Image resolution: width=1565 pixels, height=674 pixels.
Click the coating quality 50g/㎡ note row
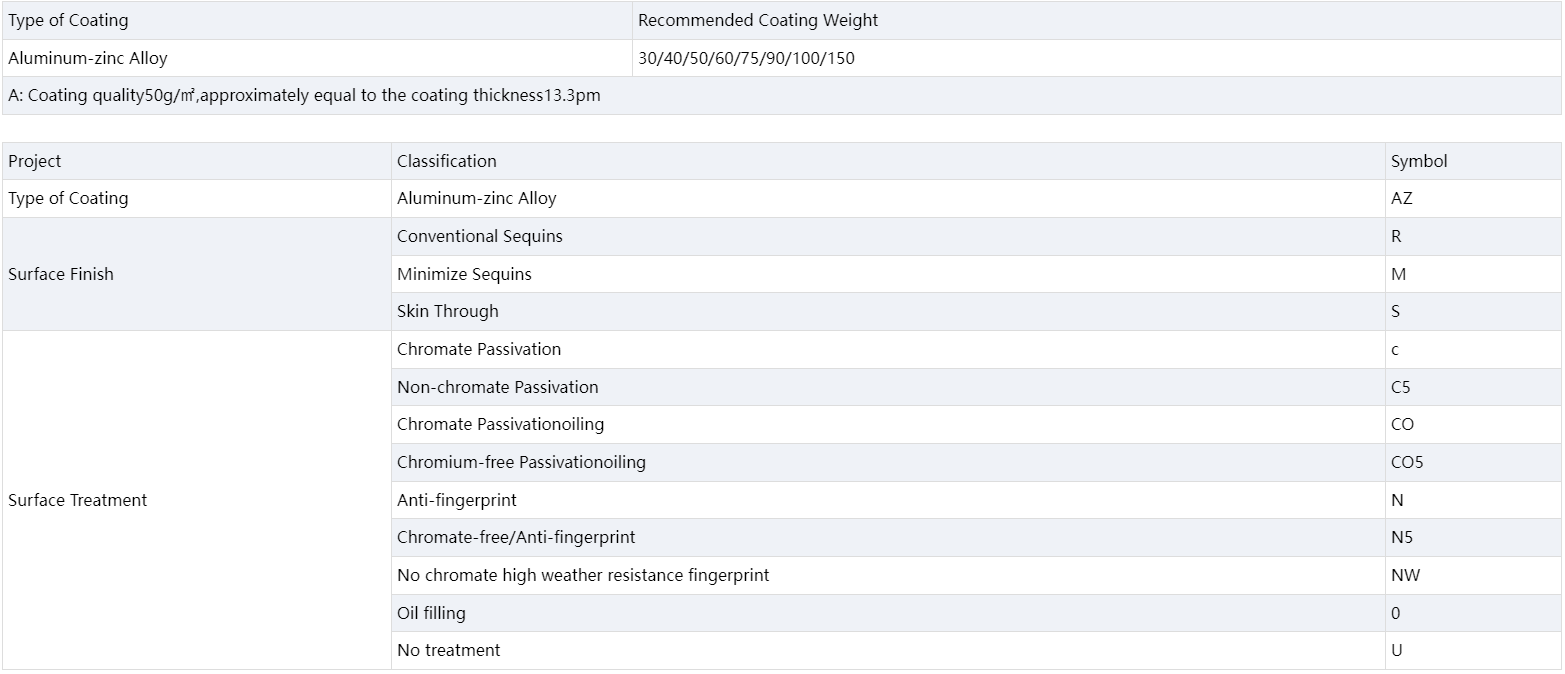pos(304,96)
